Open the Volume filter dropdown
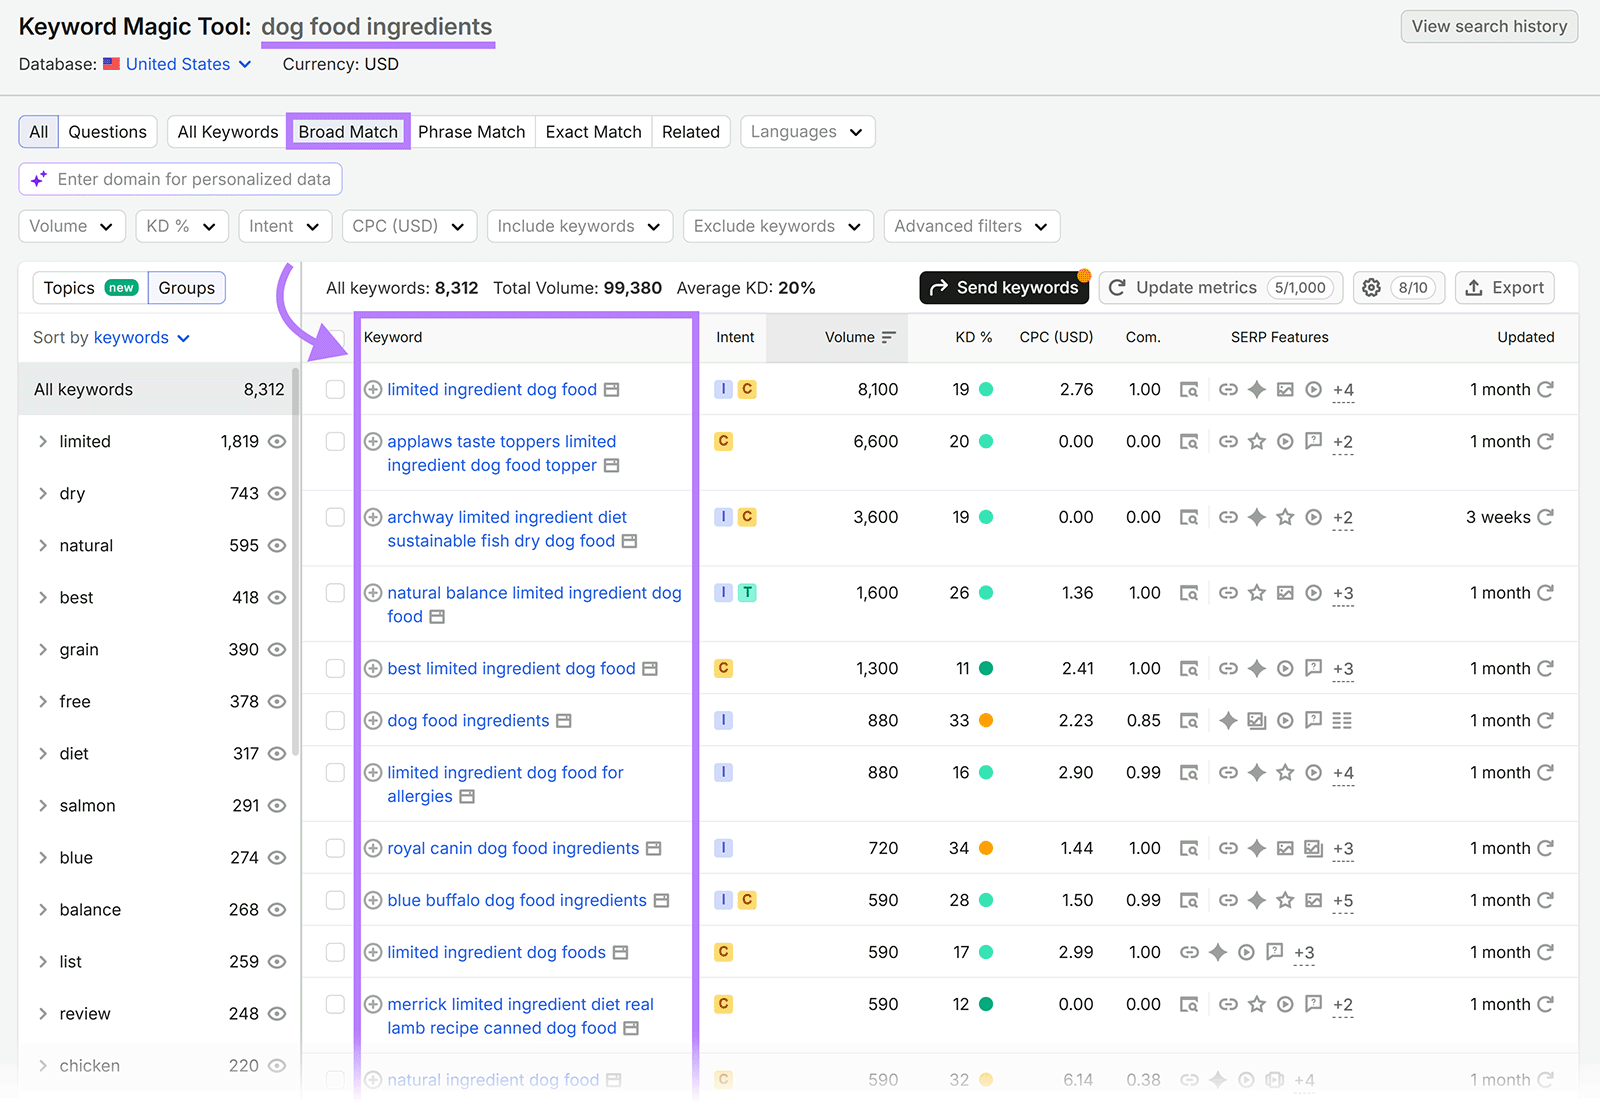This screenshot has height=1102, width=1600. point(72,226)
